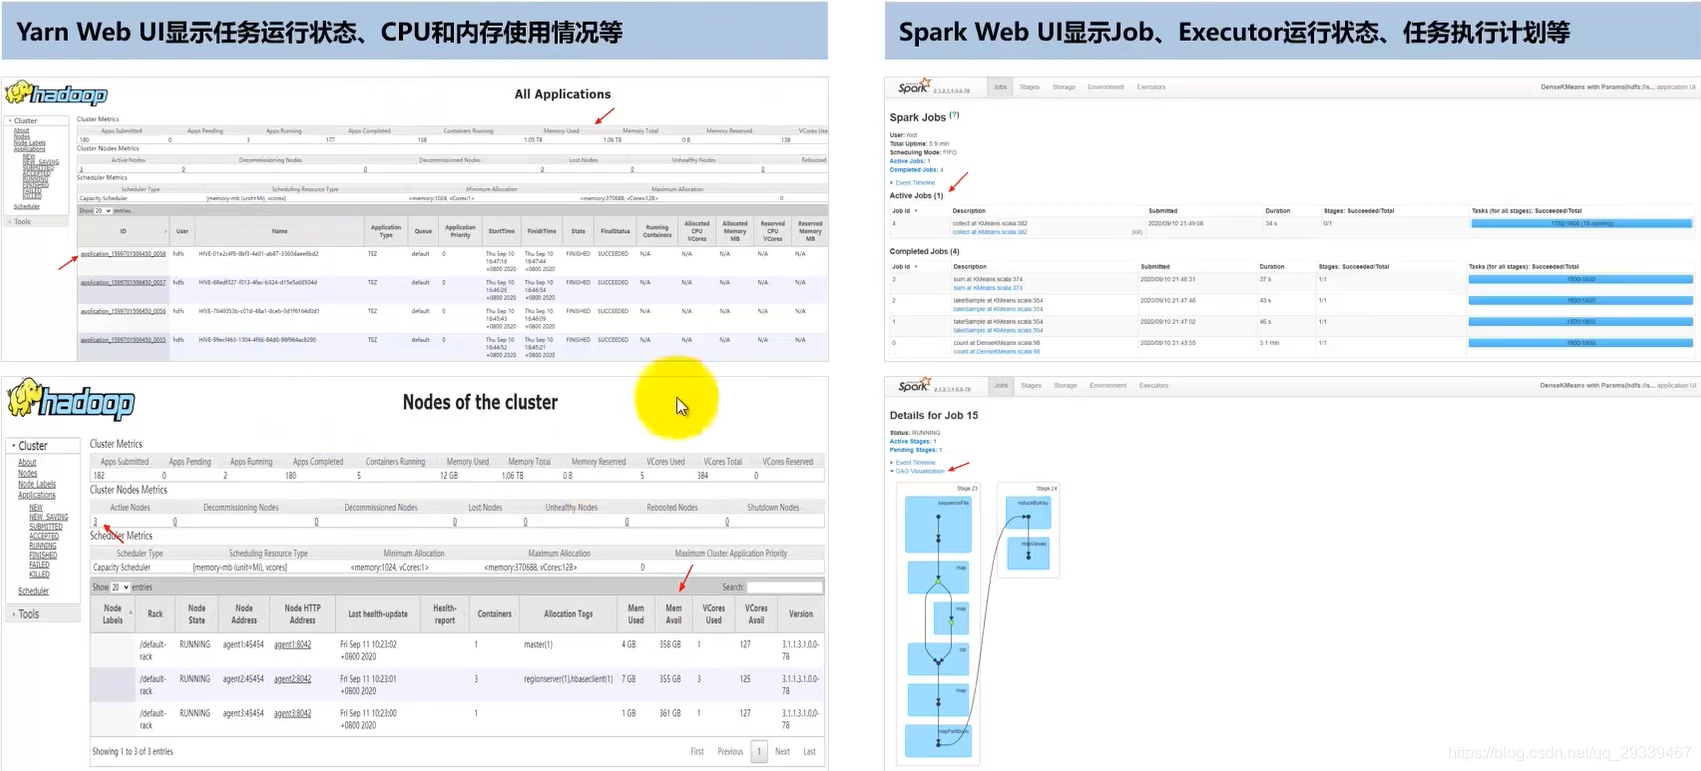Open application ending in 0058

pyautogui.click(x=123, y=254)
